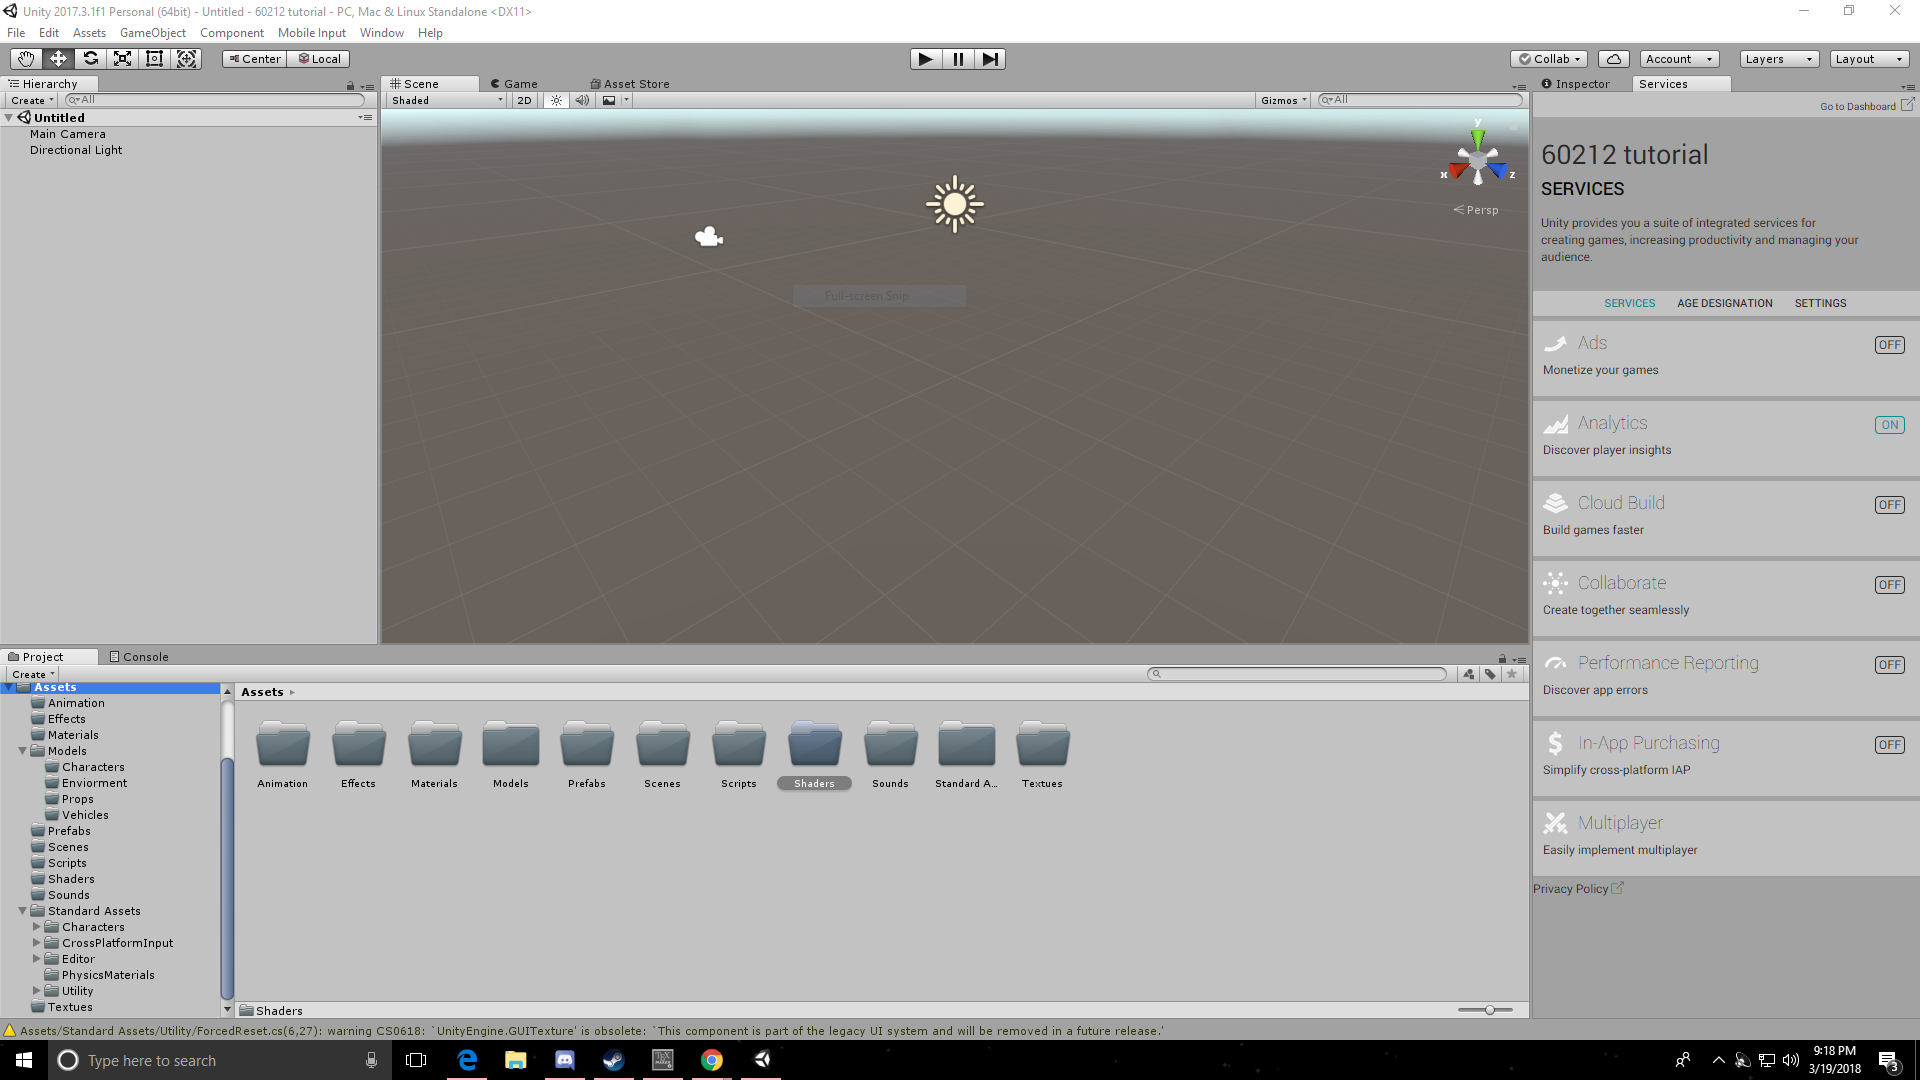Open the Collab dropdown

[1549, 59]
